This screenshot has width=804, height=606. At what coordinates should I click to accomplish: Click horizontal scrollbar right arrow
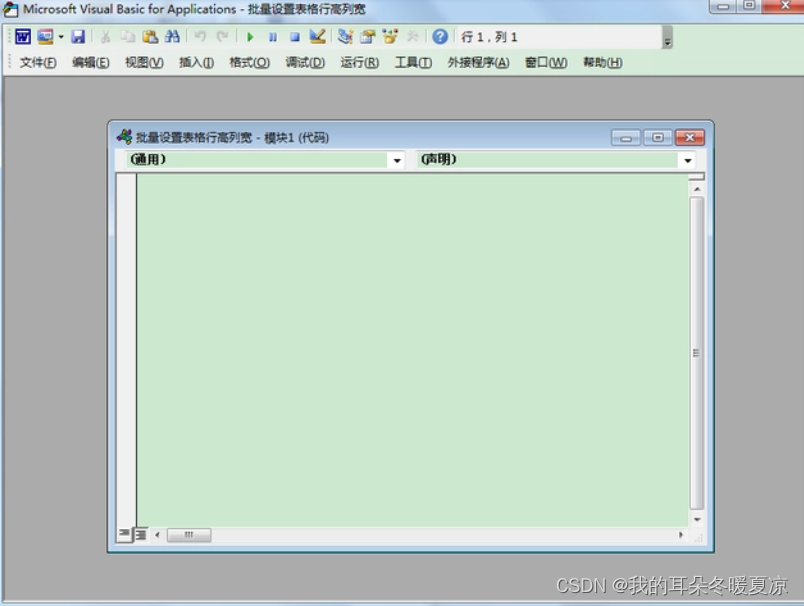click(x=681, y=535)
